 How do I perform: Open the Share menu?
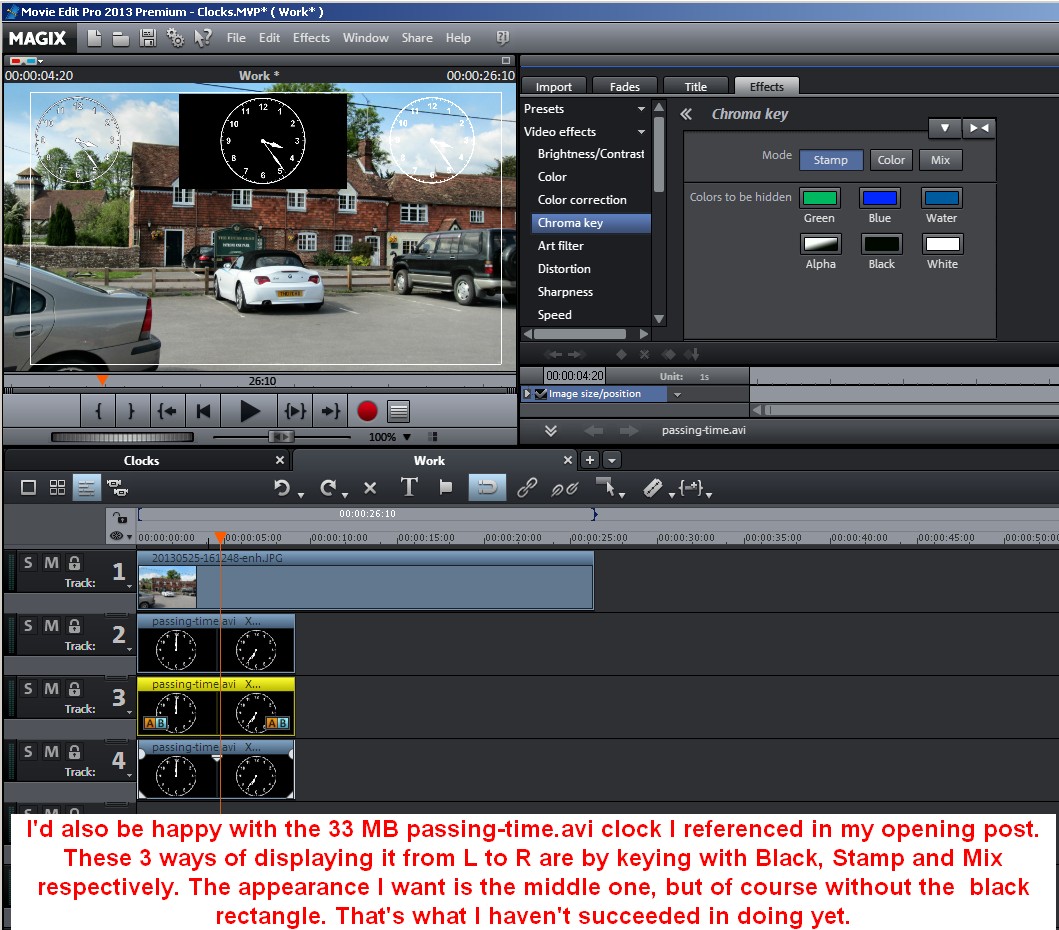417,38
